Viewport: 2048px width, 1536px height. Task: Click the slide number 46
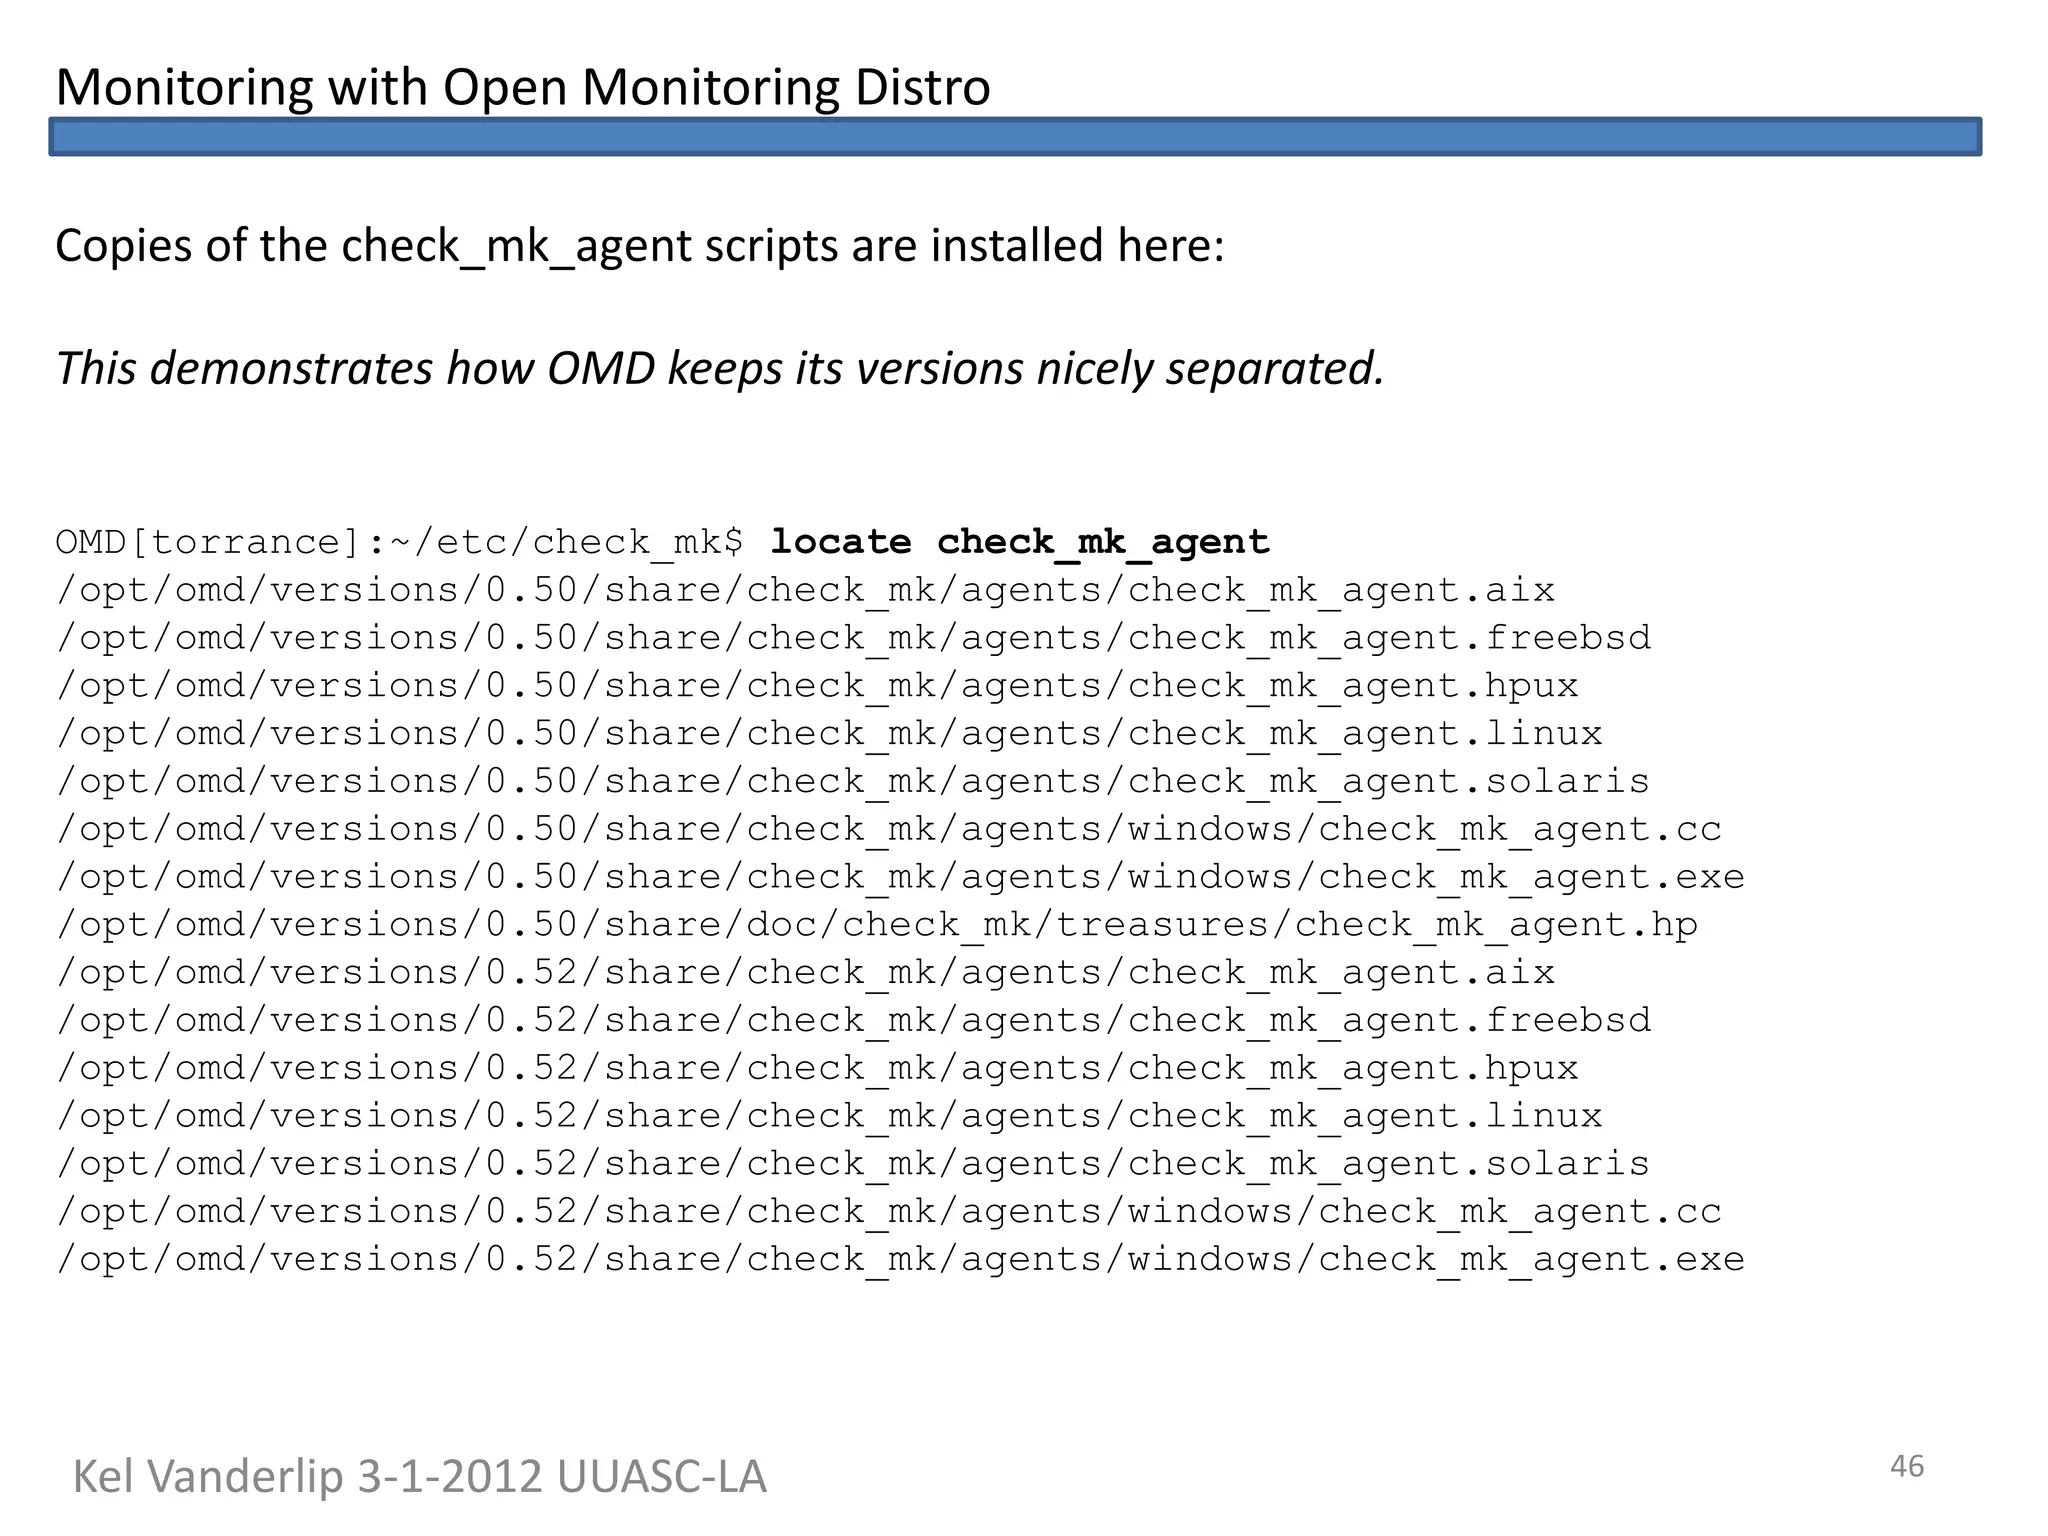click(1906, 1466)
